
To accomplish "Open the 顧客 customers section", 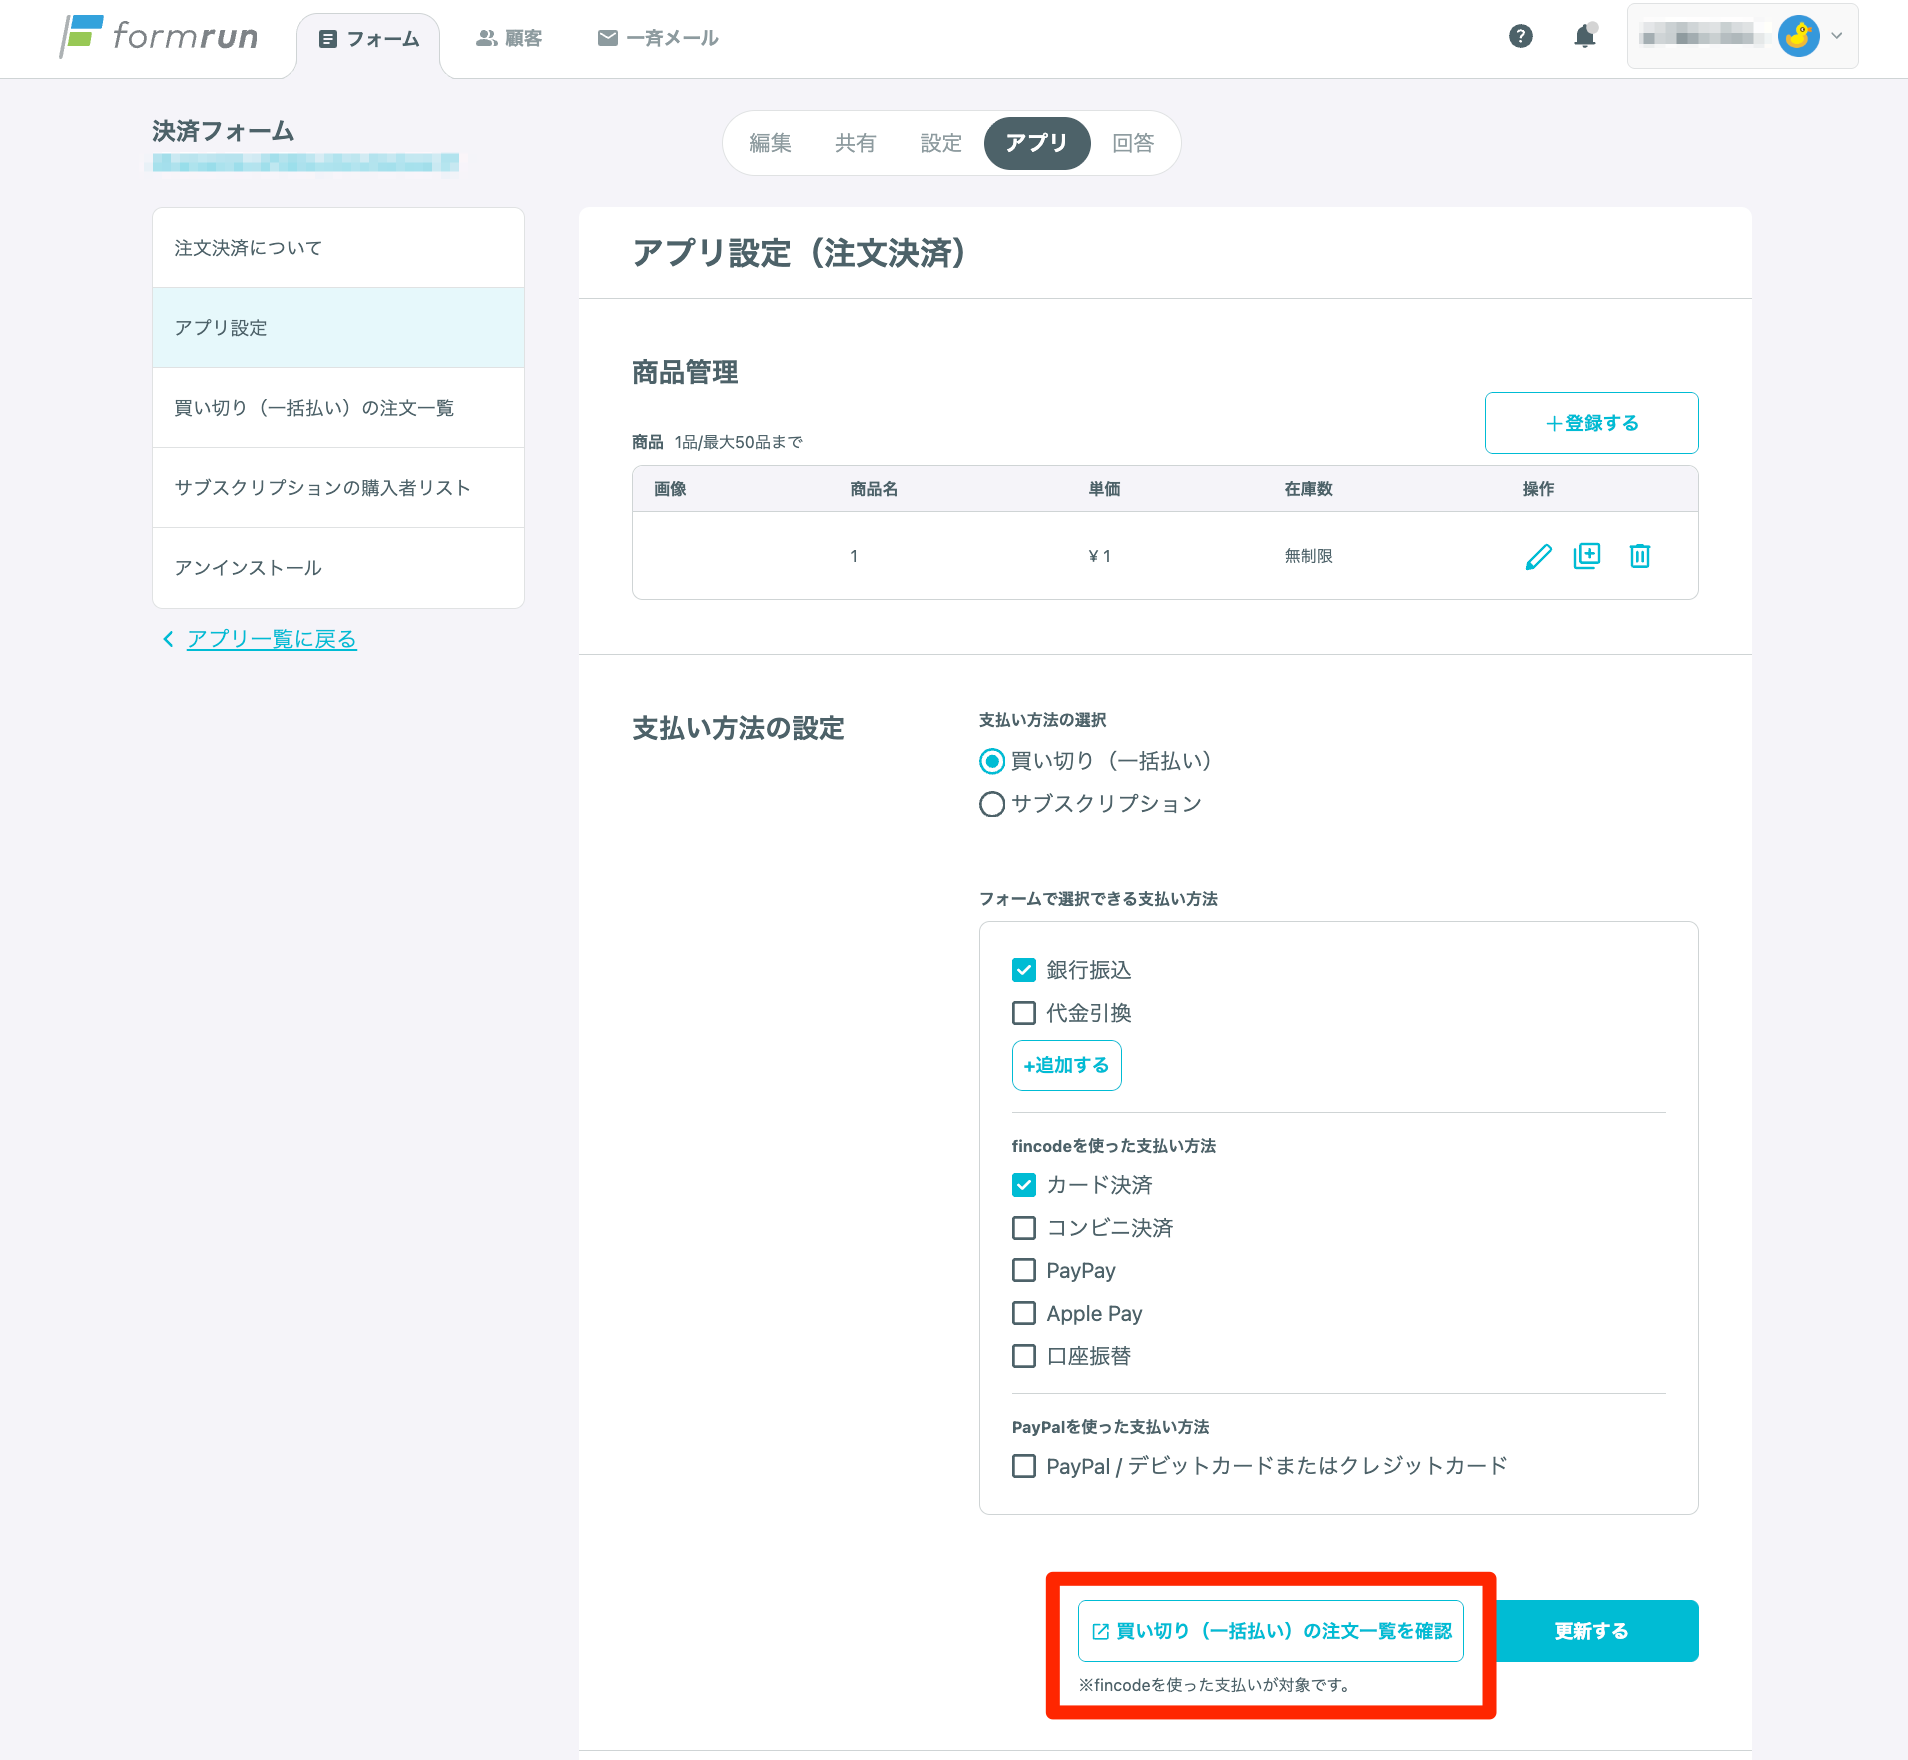I will pyautogui.click(x=509, y=38).
